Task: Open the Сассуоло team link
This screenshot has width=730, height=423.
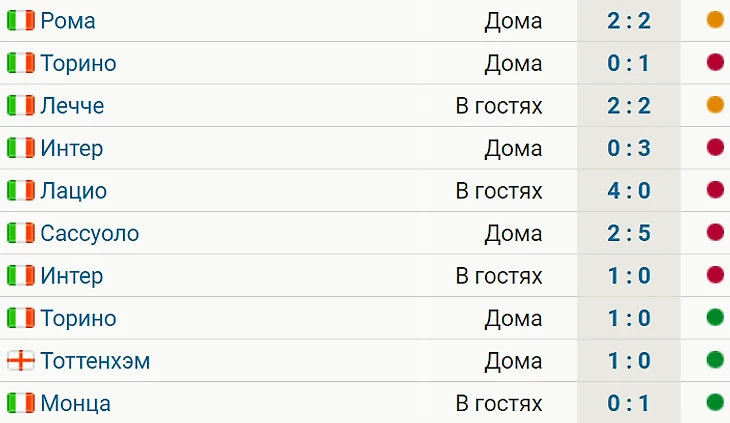Action: 89,233
